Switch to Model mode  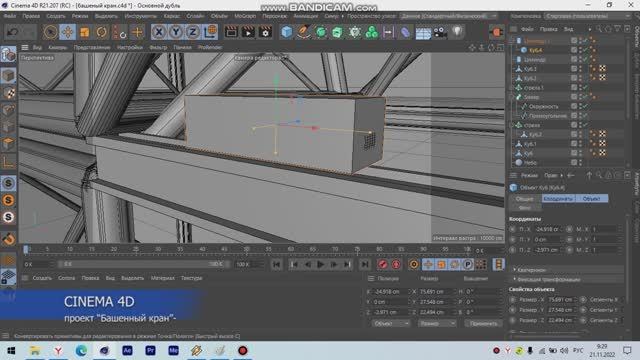8,76
